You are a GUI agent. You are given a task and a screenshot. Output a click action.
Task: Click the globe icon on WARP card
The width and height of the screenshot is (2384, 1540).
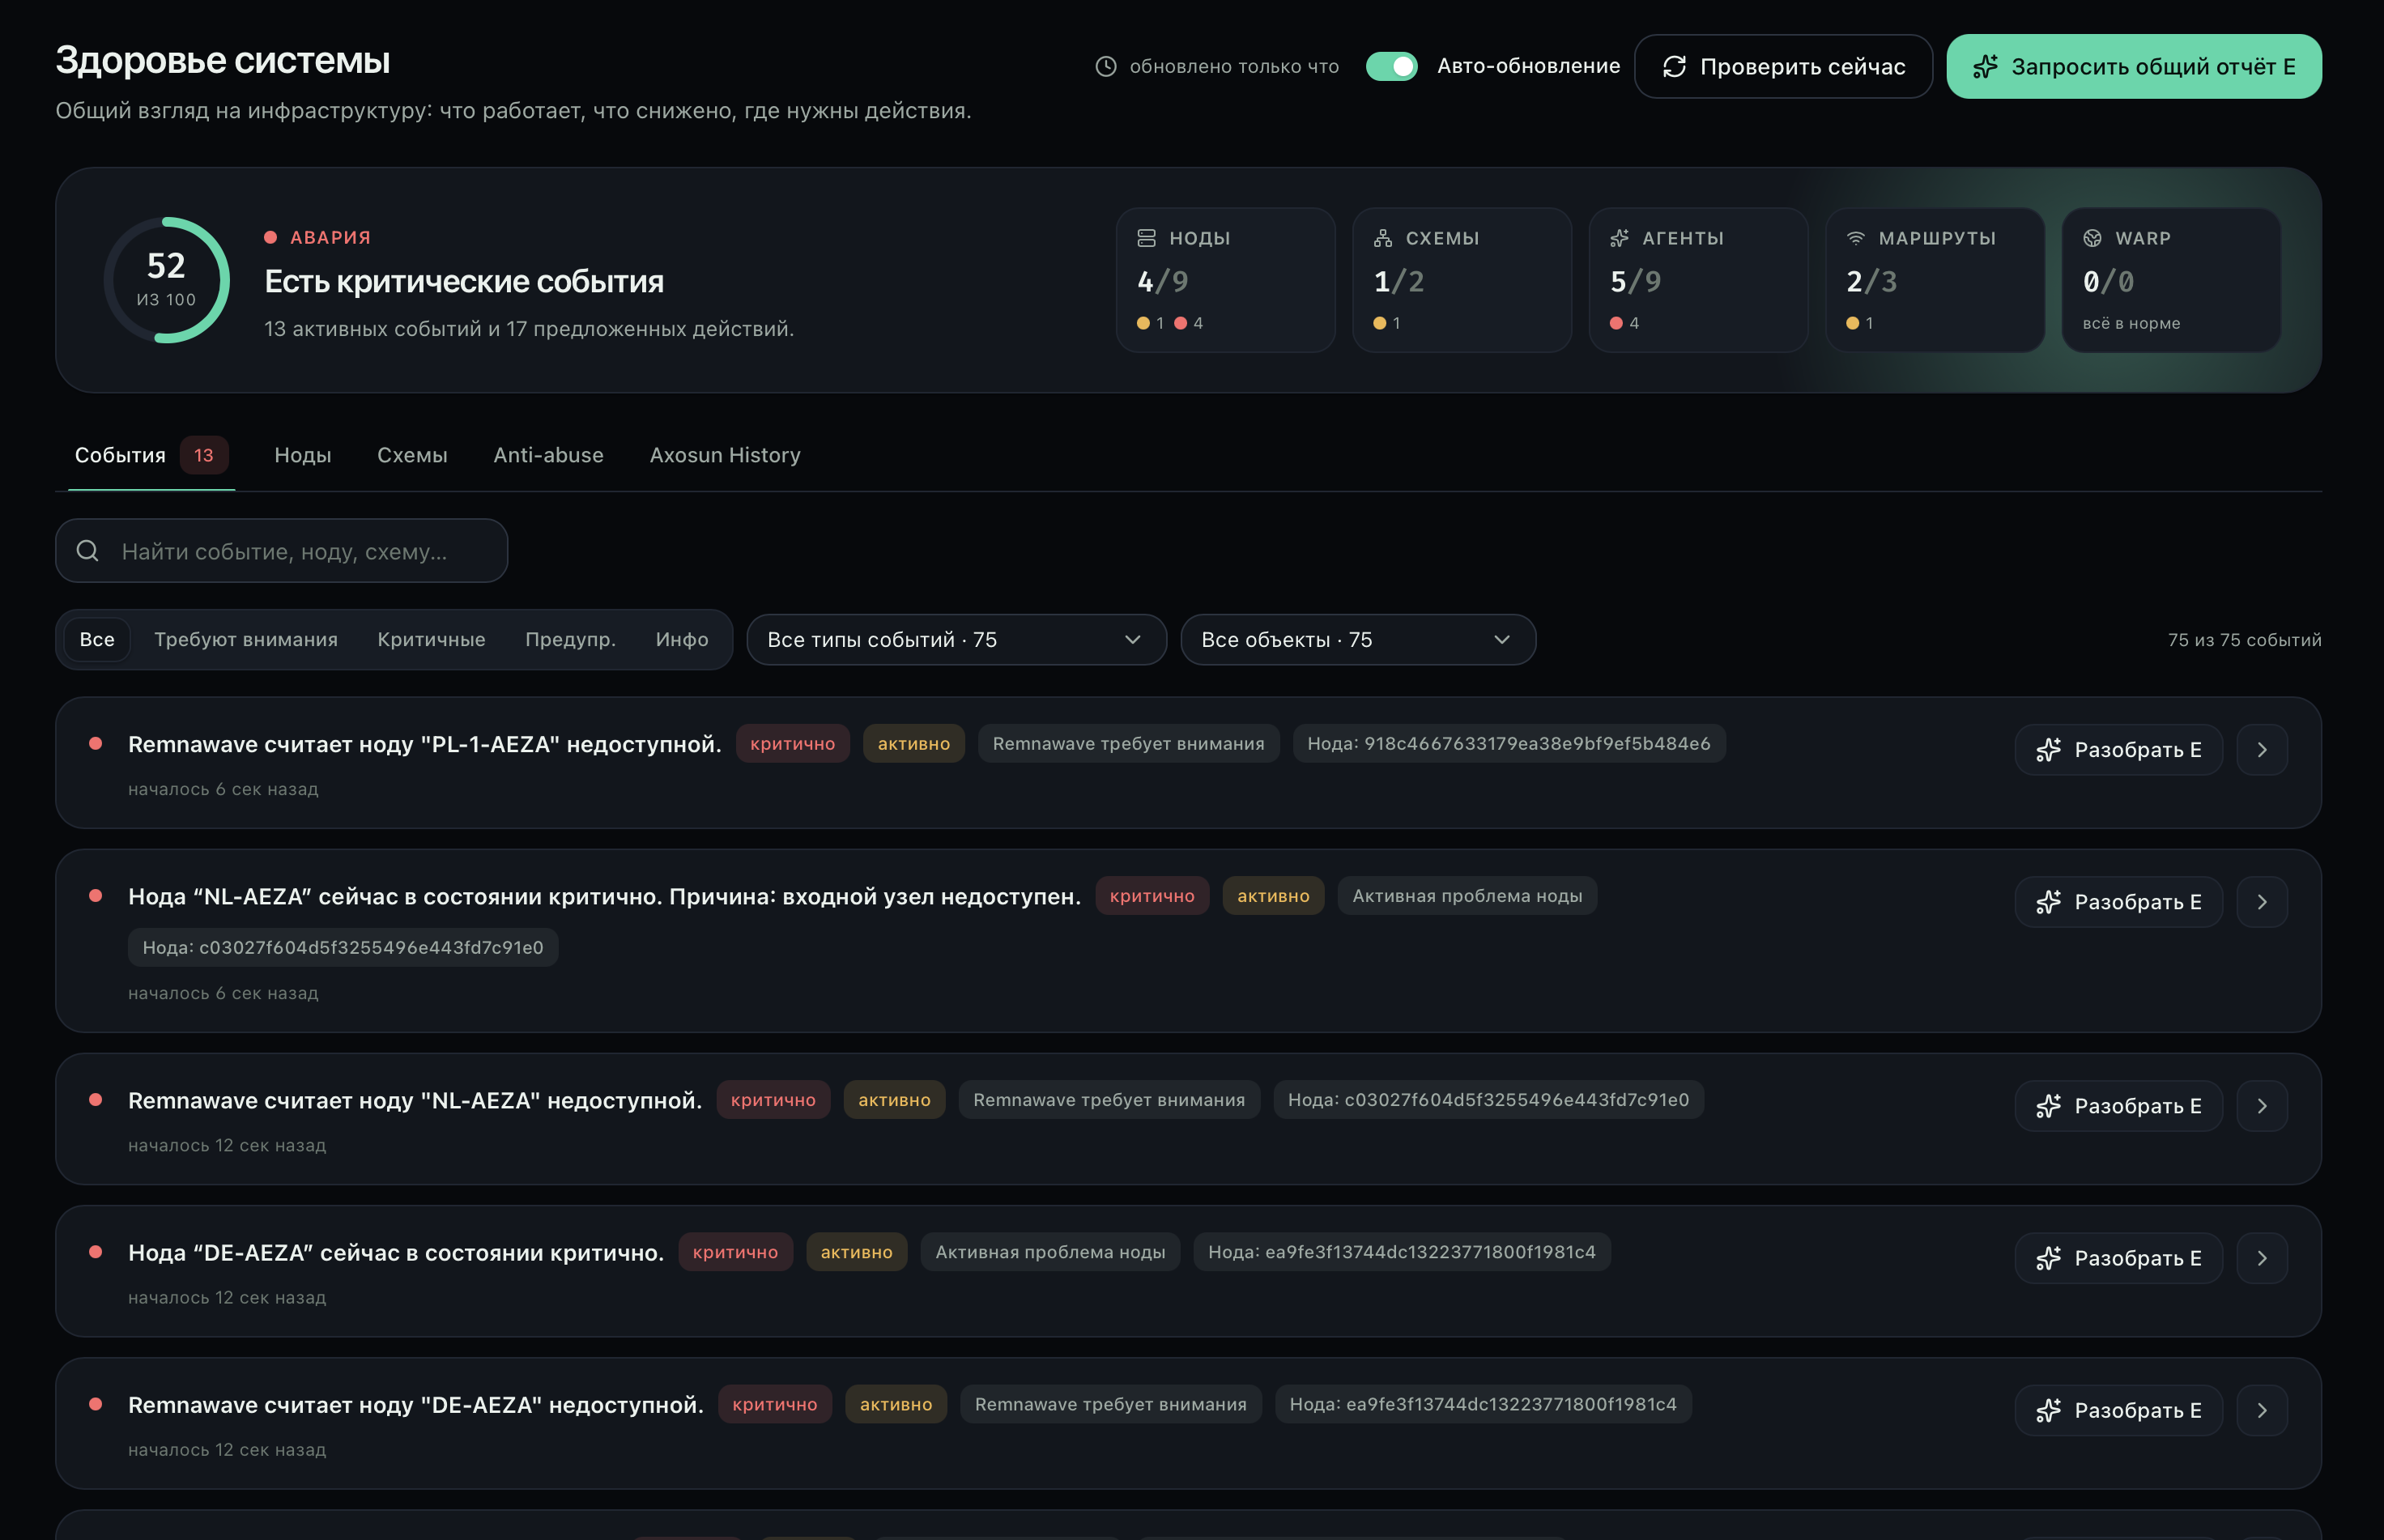coord(2092,238)
